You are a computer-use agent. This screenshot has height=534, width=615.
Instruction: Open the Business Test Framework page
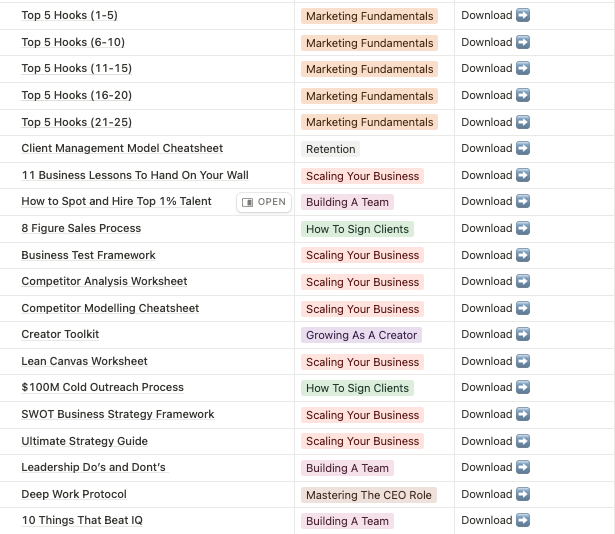88,255
